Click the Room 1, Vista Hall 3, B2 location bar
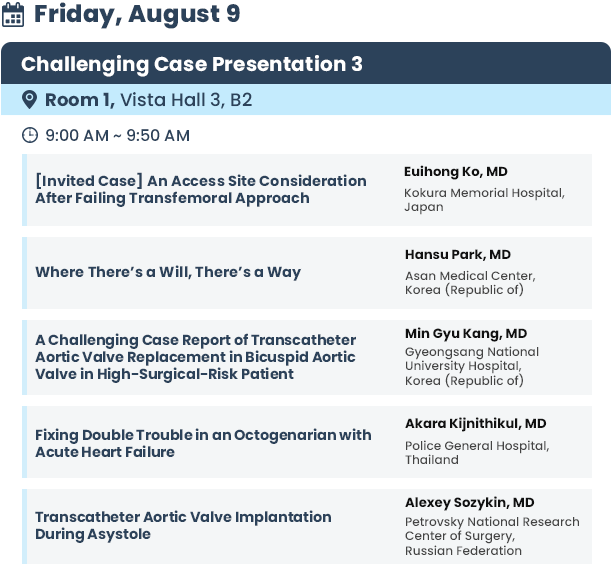612x566 pixels. coord(306,100)
